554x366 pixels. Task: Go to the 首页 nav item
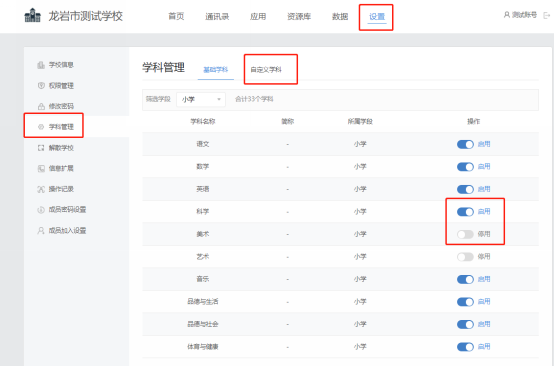(176, 16)
